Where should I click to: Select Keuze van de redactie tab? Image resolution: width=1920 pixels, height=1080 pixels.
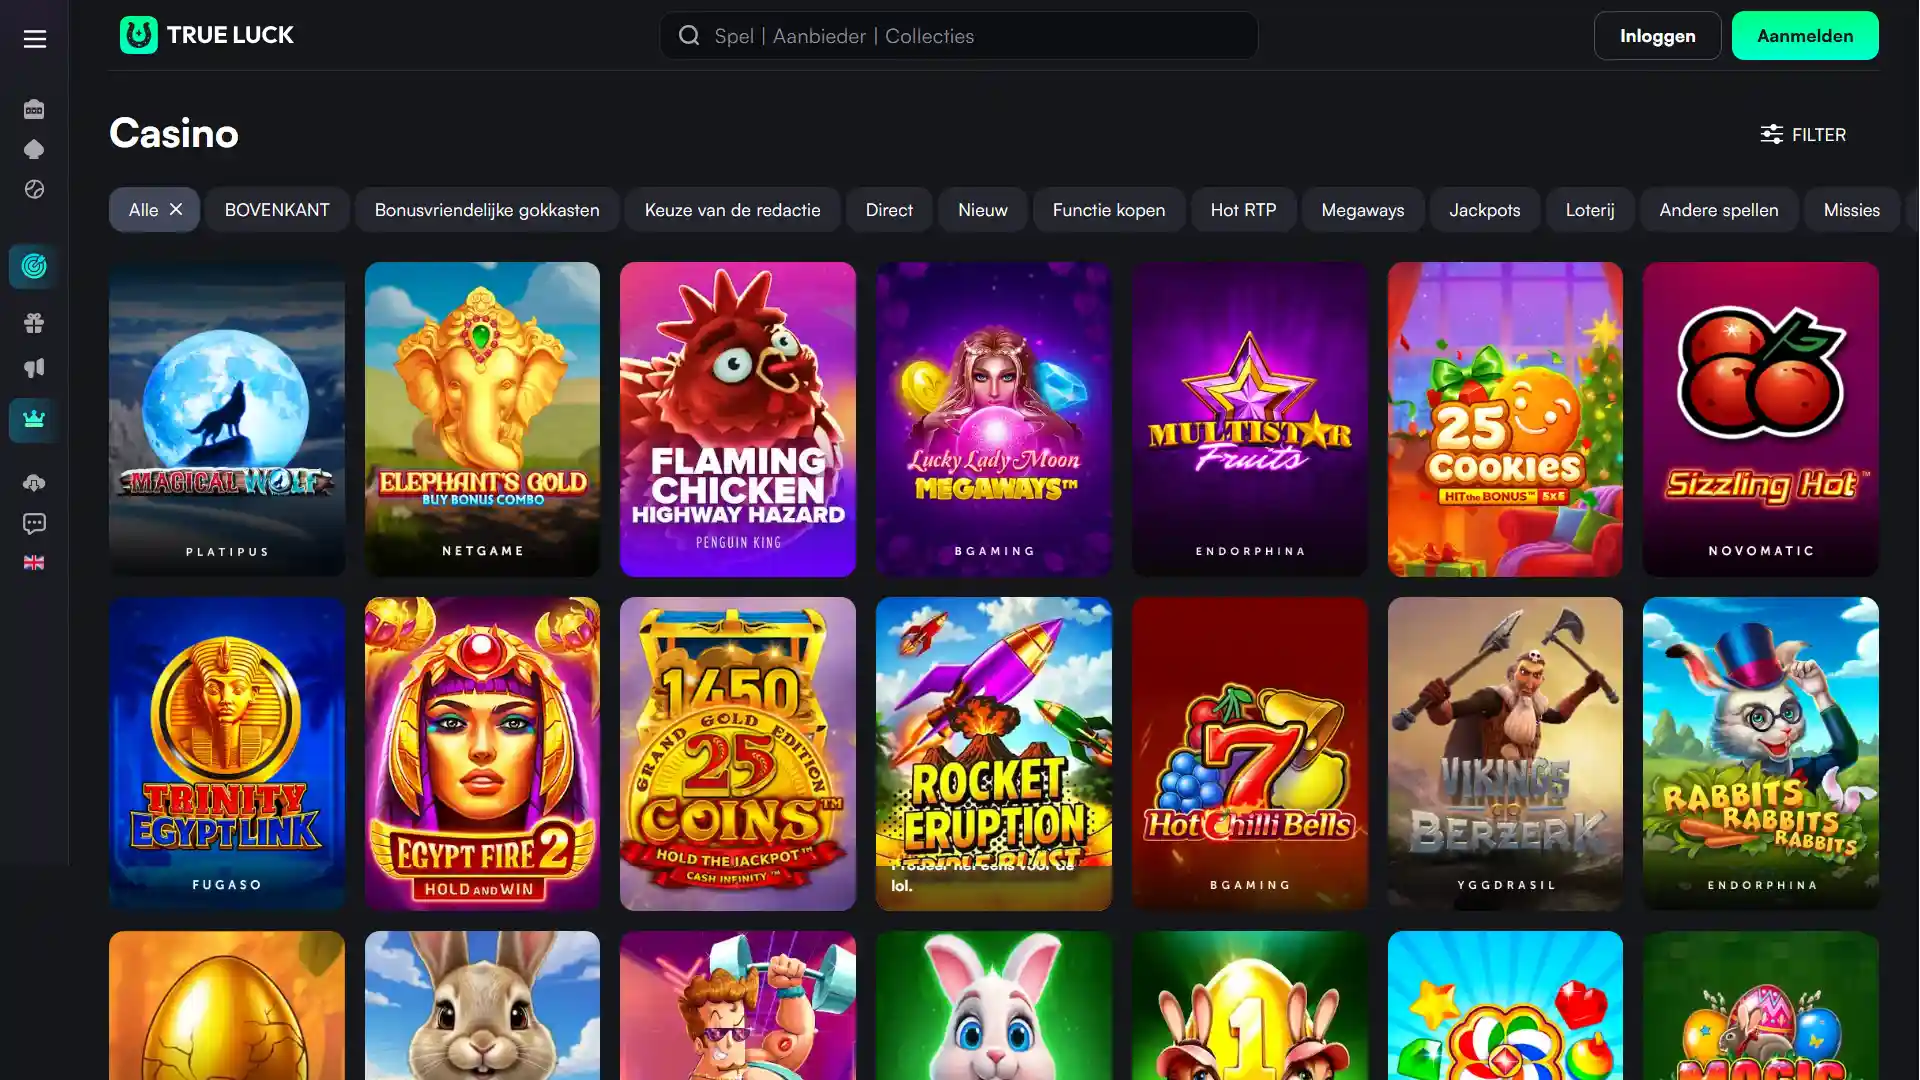coord(732,210)
